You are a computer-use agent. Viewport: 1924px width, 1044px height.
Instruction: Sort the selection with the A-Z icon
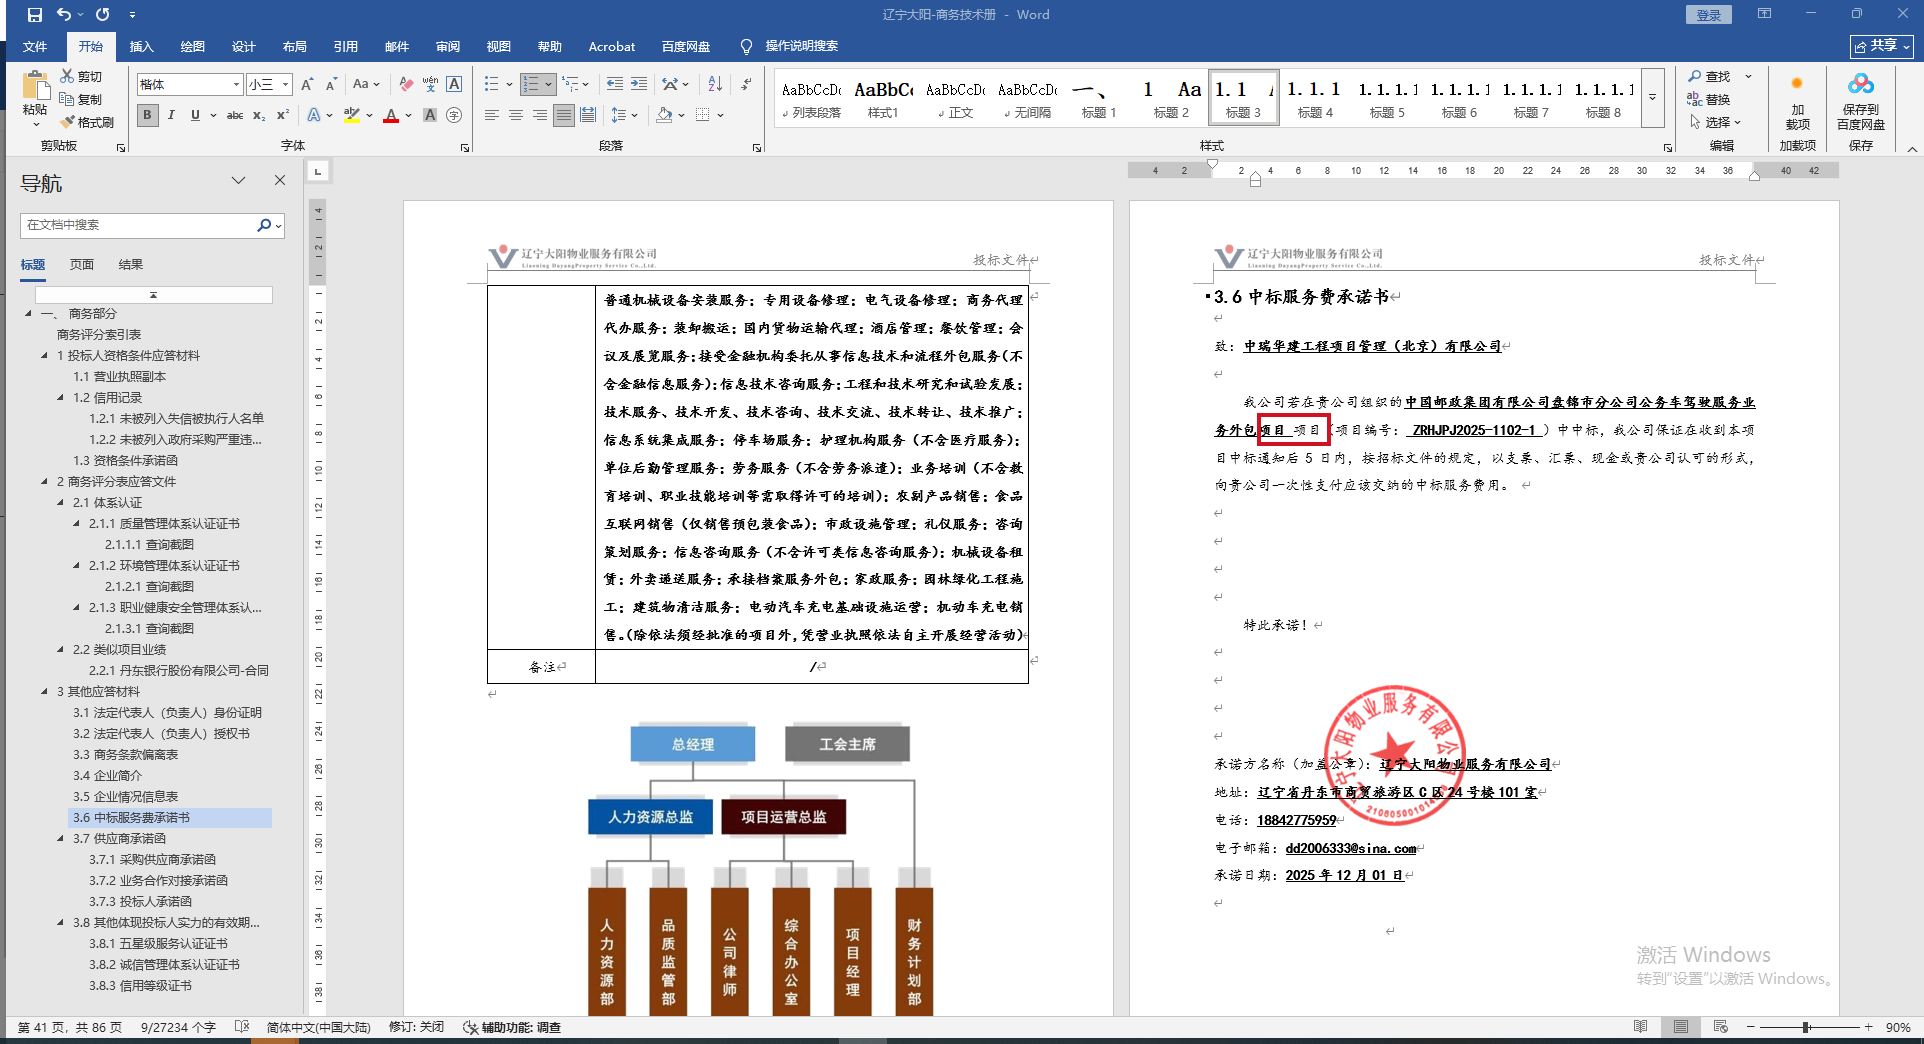coord(715,84)
